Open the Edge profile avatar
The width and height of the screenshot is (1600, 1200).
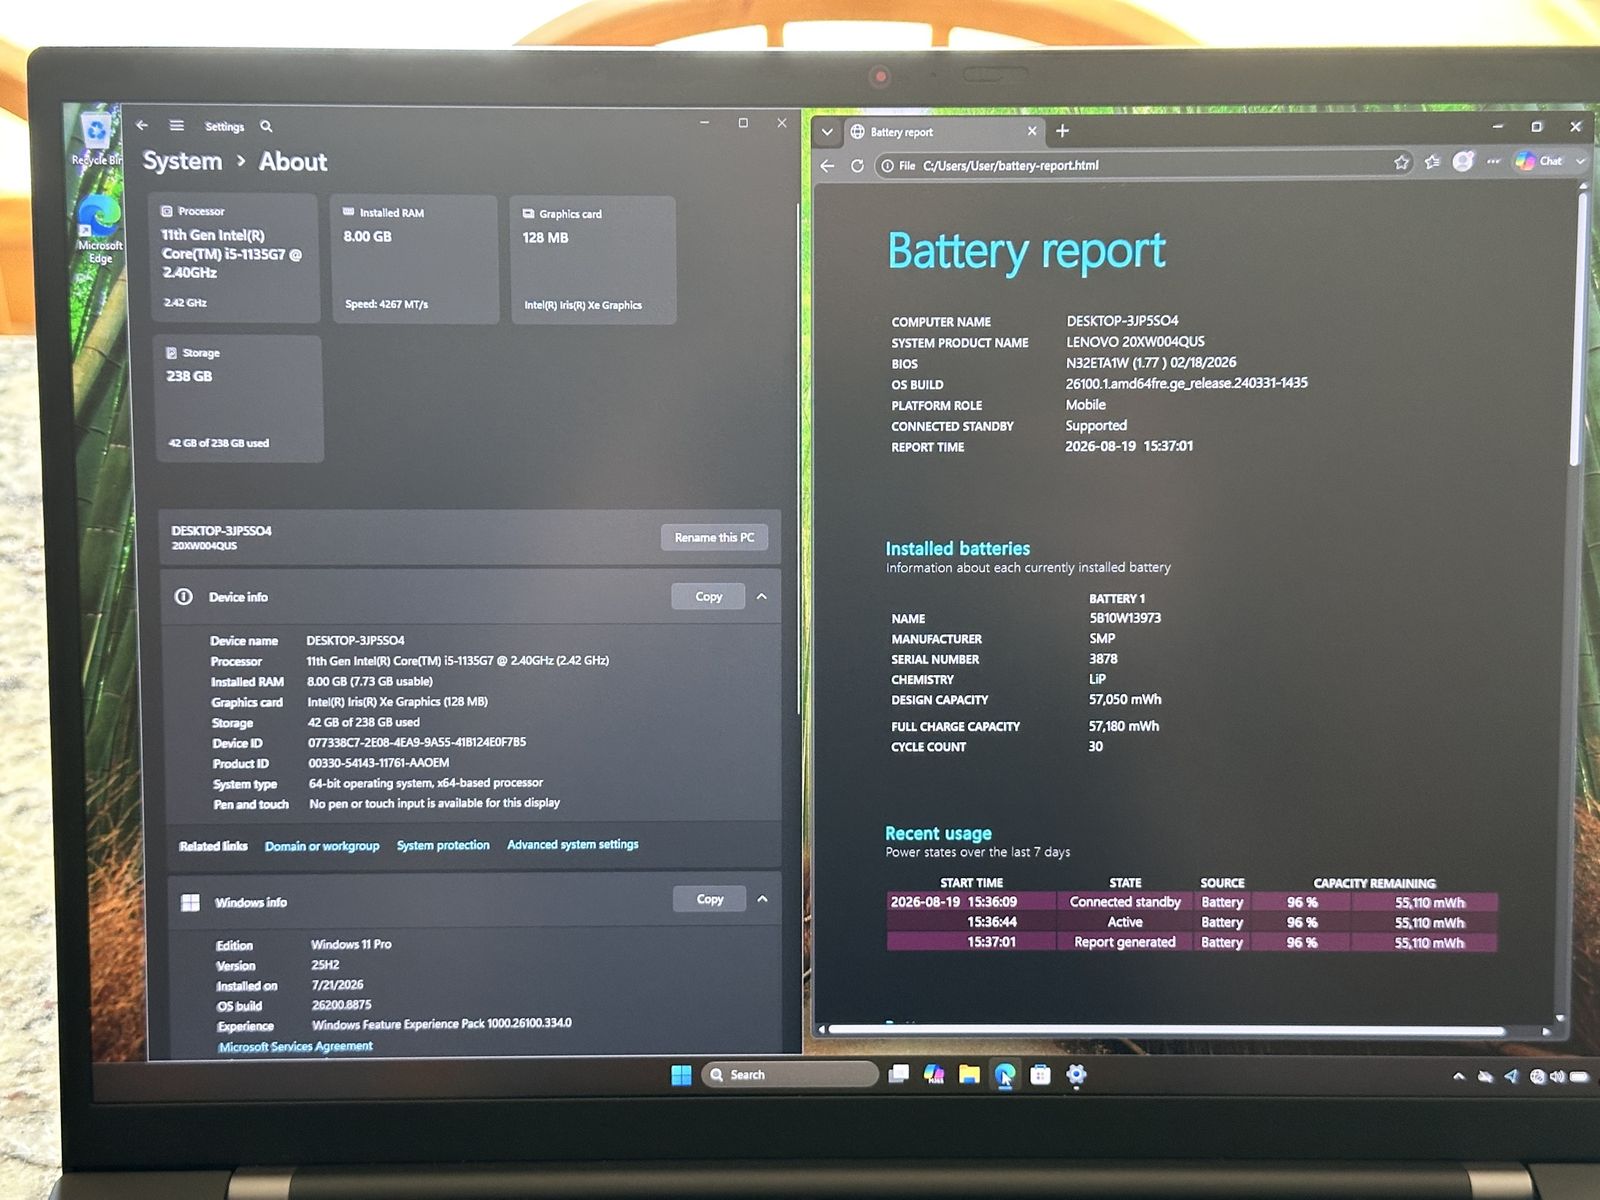coord(1463,161)
